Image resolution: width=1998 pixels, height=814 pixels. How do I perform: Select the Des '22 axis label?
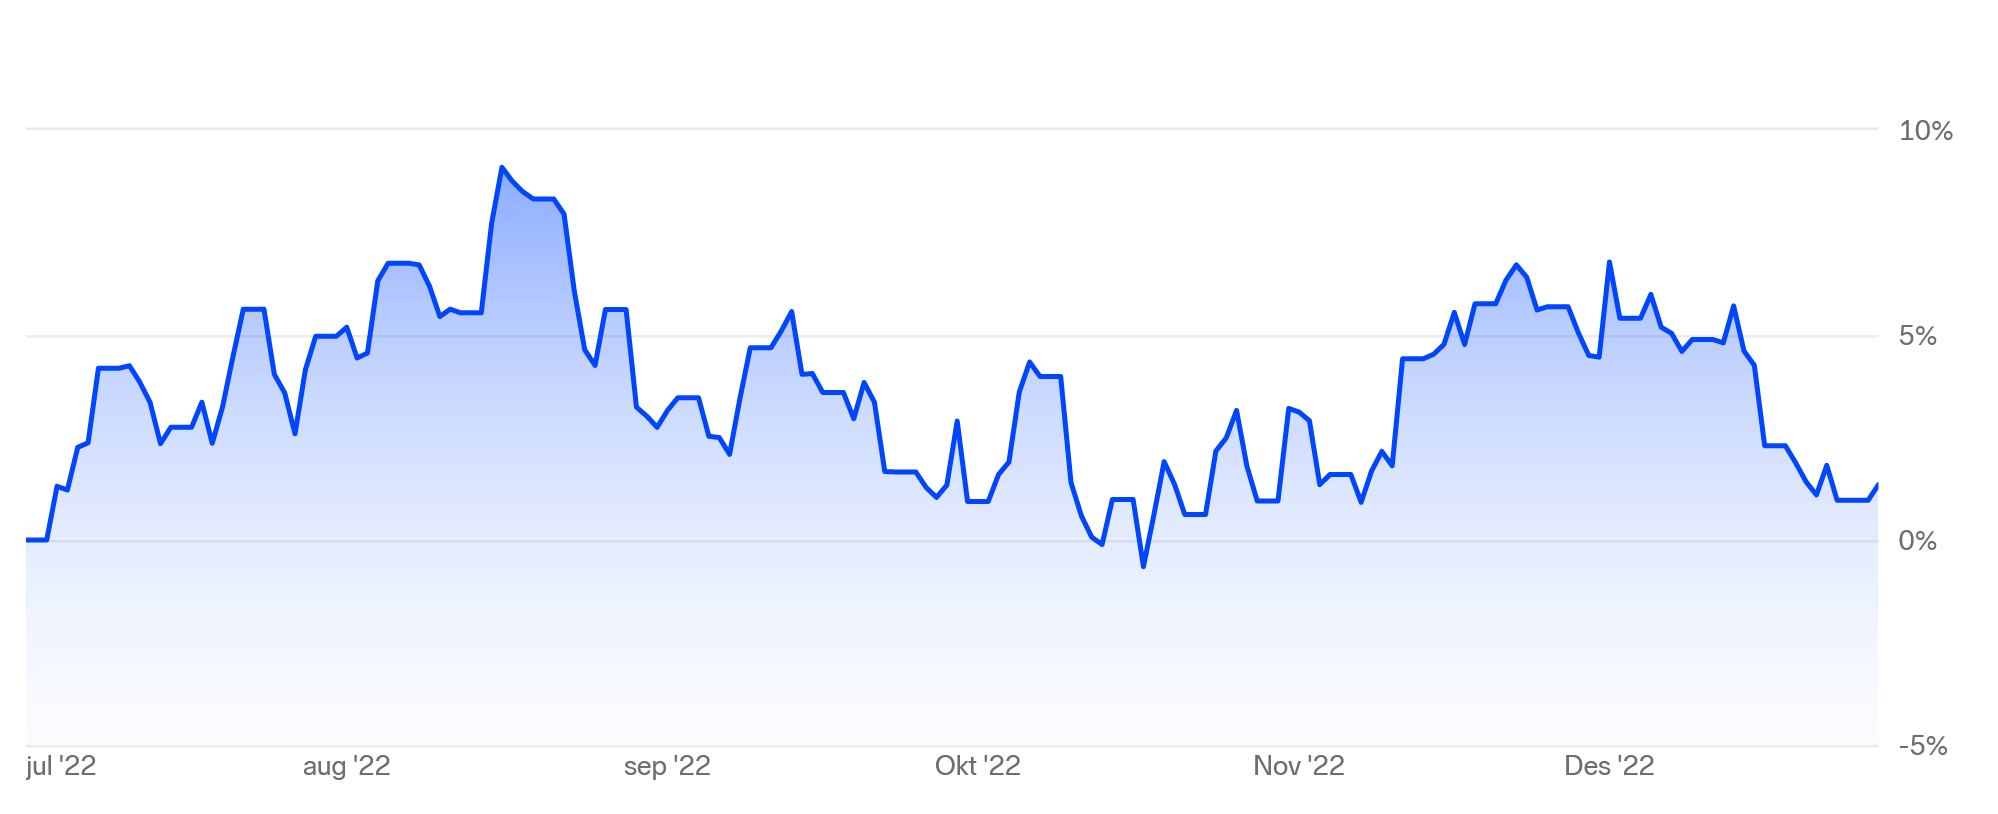point(1609,767)
